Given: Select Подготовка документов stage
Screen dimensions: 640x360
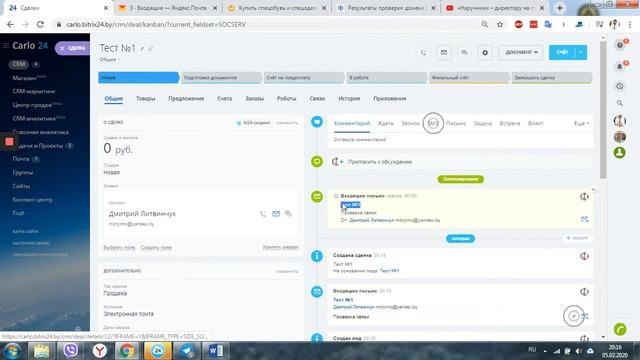Looking at the screenshot, I should [221, 78].
